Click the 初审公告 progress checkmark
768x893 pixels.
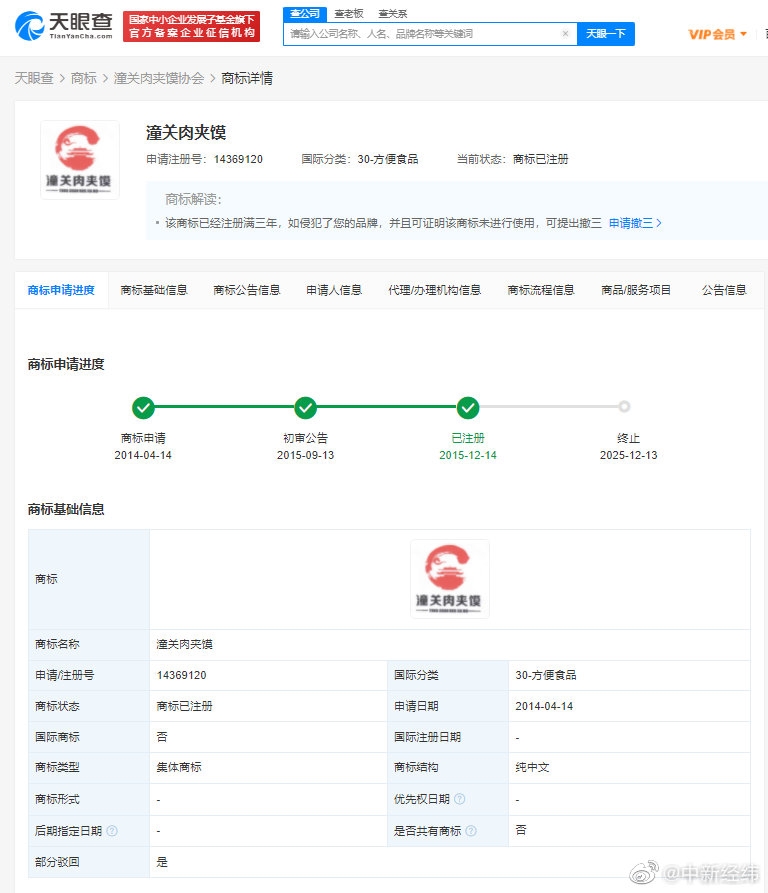point(305,408)
